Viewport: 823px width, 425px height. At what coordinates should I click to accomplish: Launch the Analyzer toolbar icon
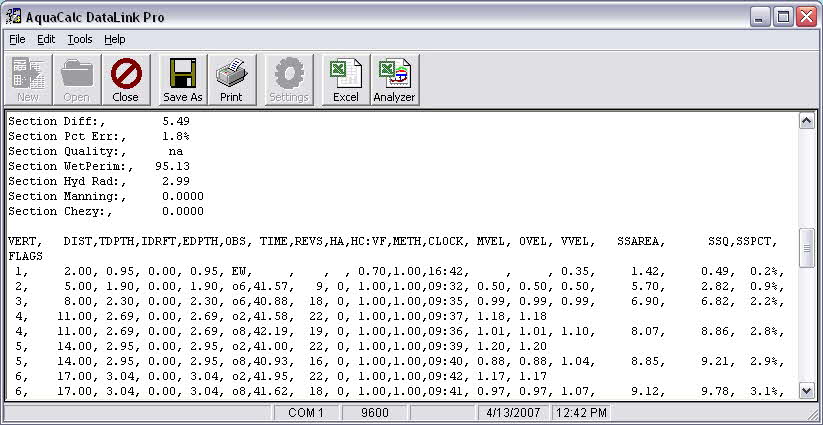point(394,79)
